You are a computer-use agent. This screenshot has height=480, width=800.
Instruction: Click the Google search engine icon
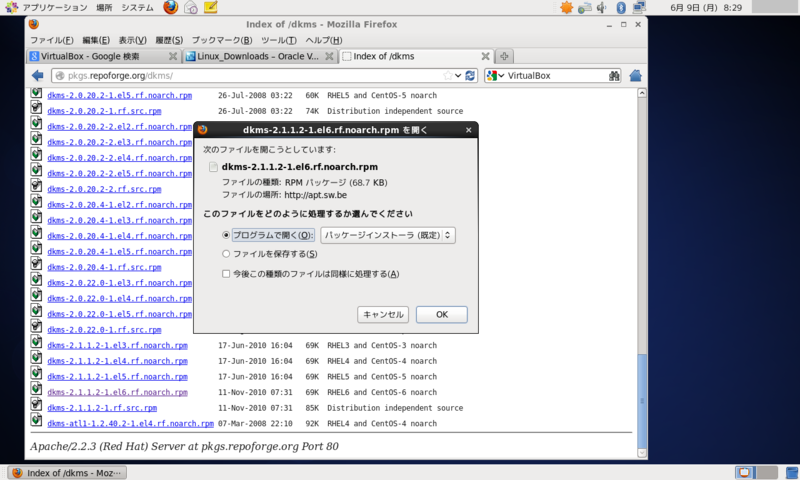492,75
